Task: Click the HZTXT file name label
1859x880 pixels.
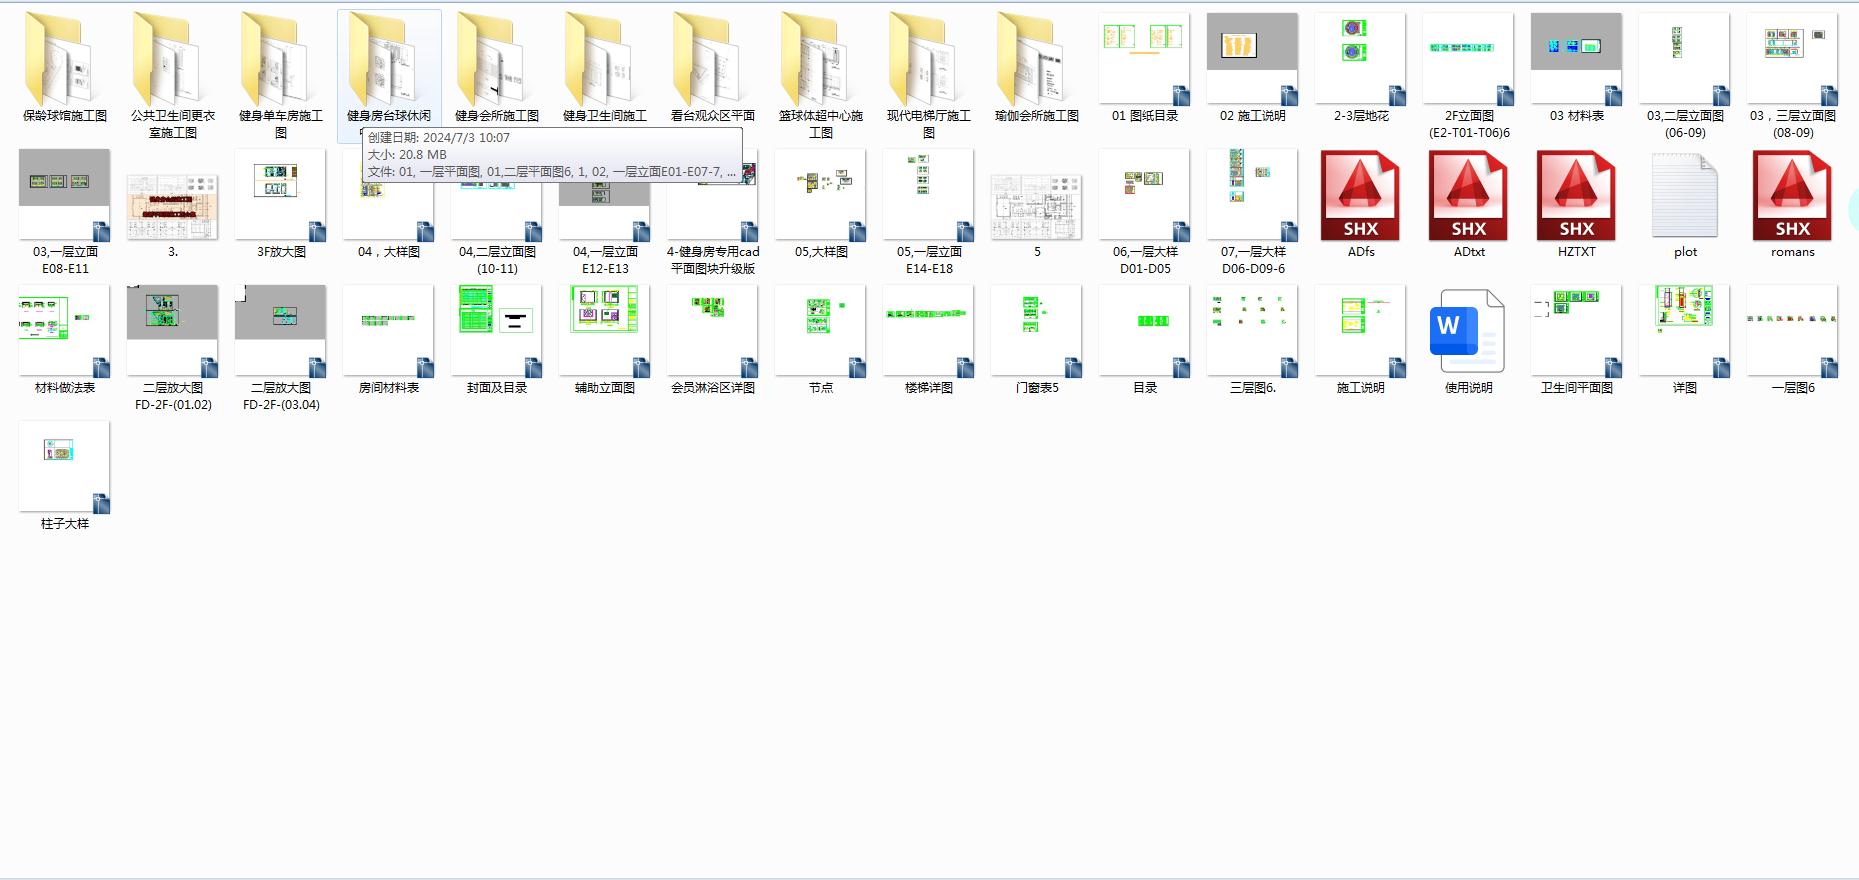Action: click(x=1577, y=252)
